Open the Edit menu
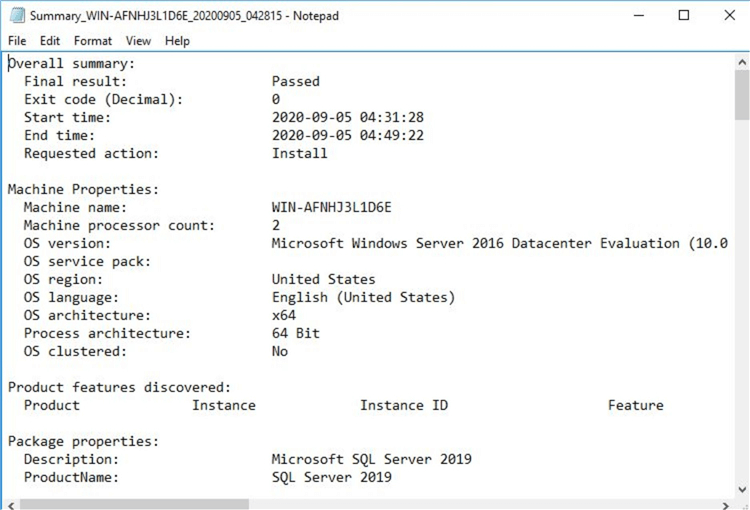 [x=50, y=41]
